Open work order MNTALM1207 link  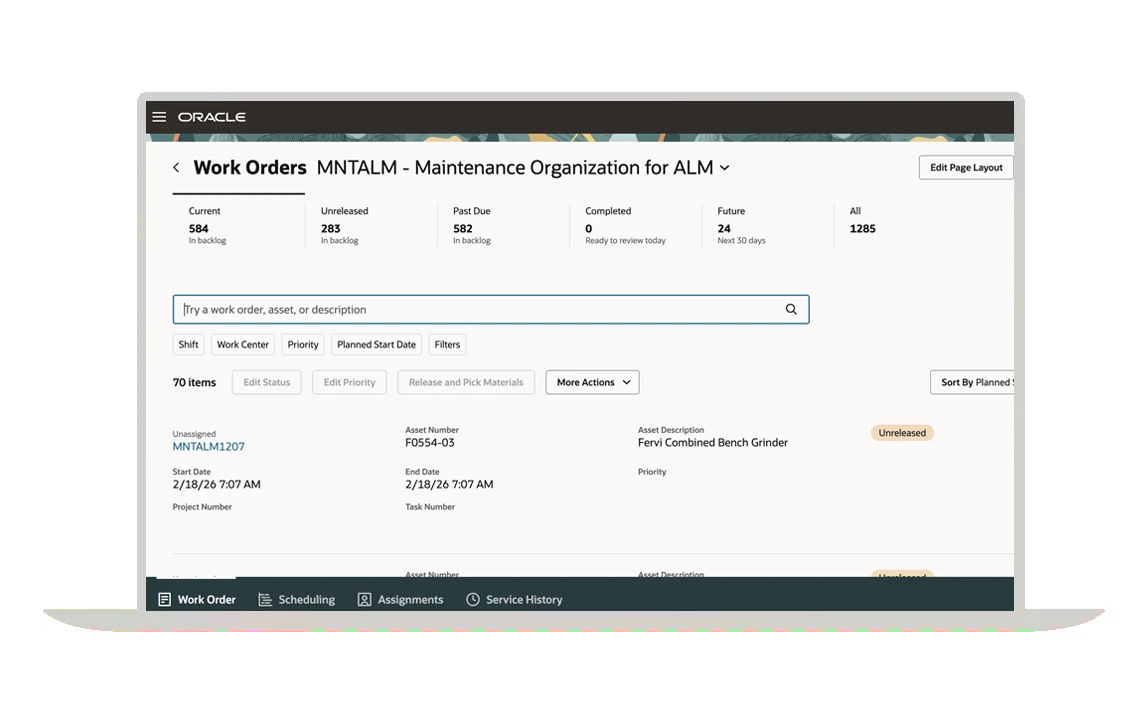tap(208, 447)
